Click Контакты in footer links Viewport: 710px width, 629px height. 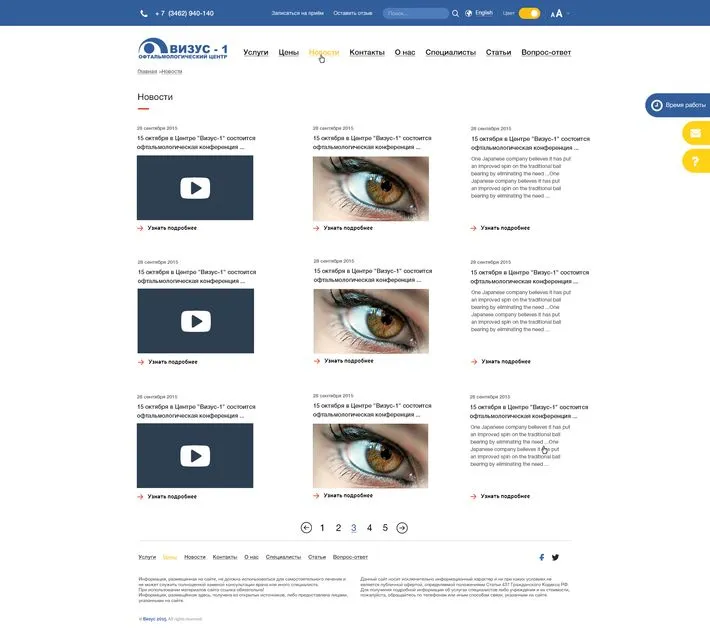[x=225, y=557]
